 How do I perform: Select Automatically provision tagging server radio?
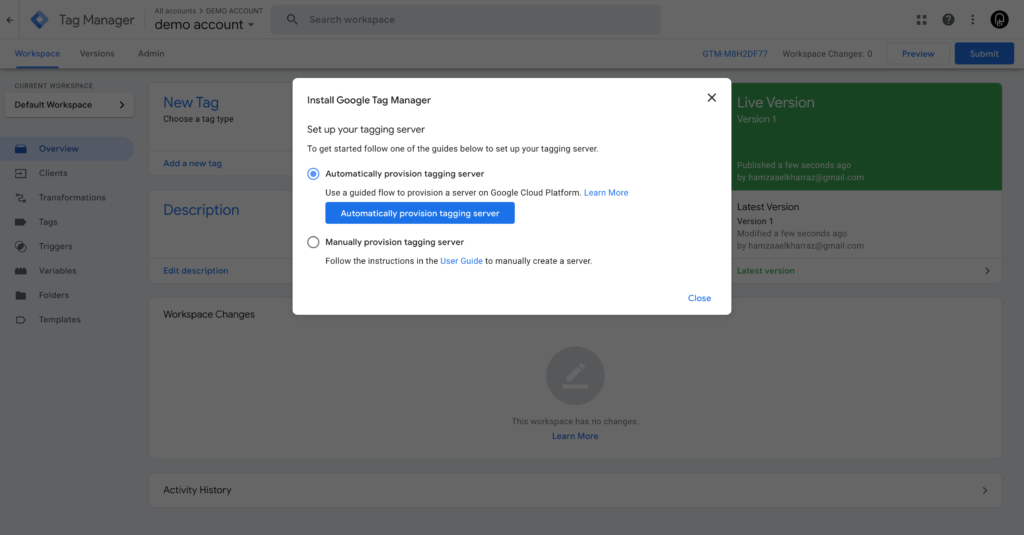(x=313, y=174)
